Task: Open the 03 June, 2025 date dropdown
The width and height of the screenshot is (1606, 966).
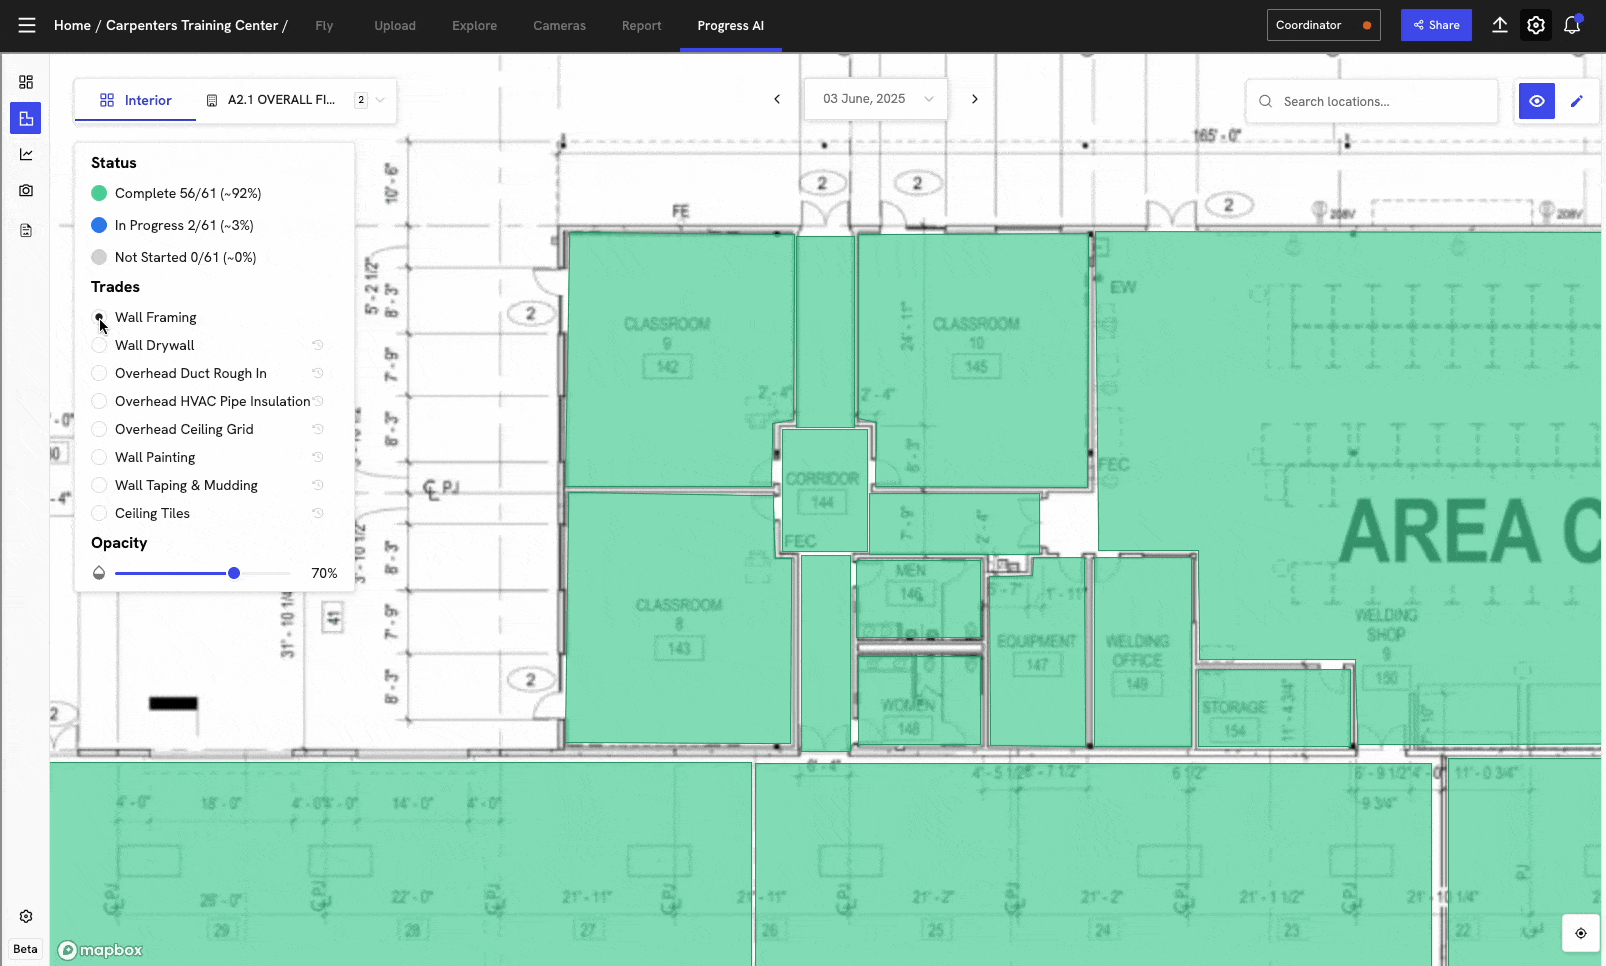Action: tap(876, 99)
